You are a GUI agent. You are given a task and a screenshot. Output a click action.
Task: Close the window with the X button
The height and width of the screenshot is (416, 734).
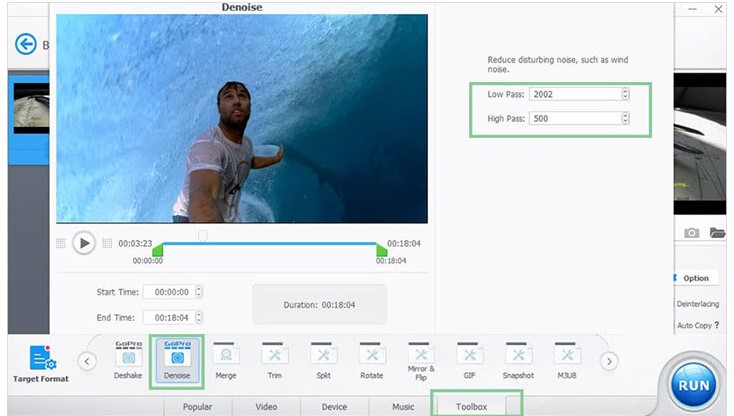(718, 9)
